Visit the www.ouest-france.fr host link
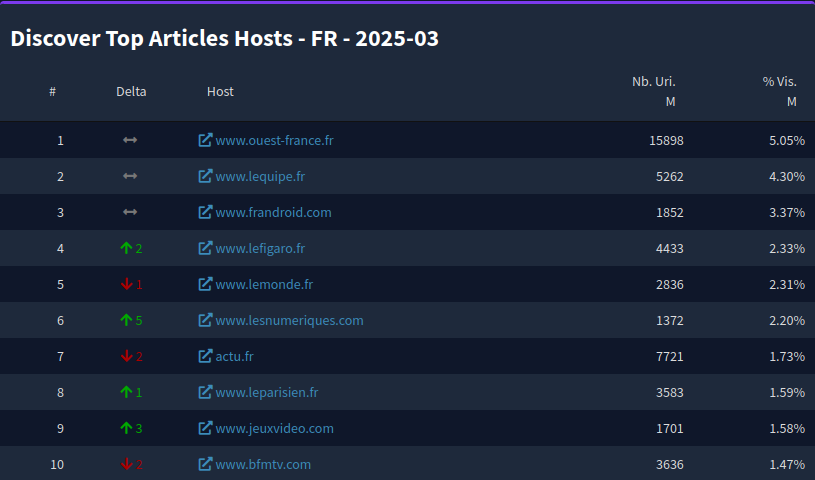Screen dimensions: 815x480 [x=274, y=140]
